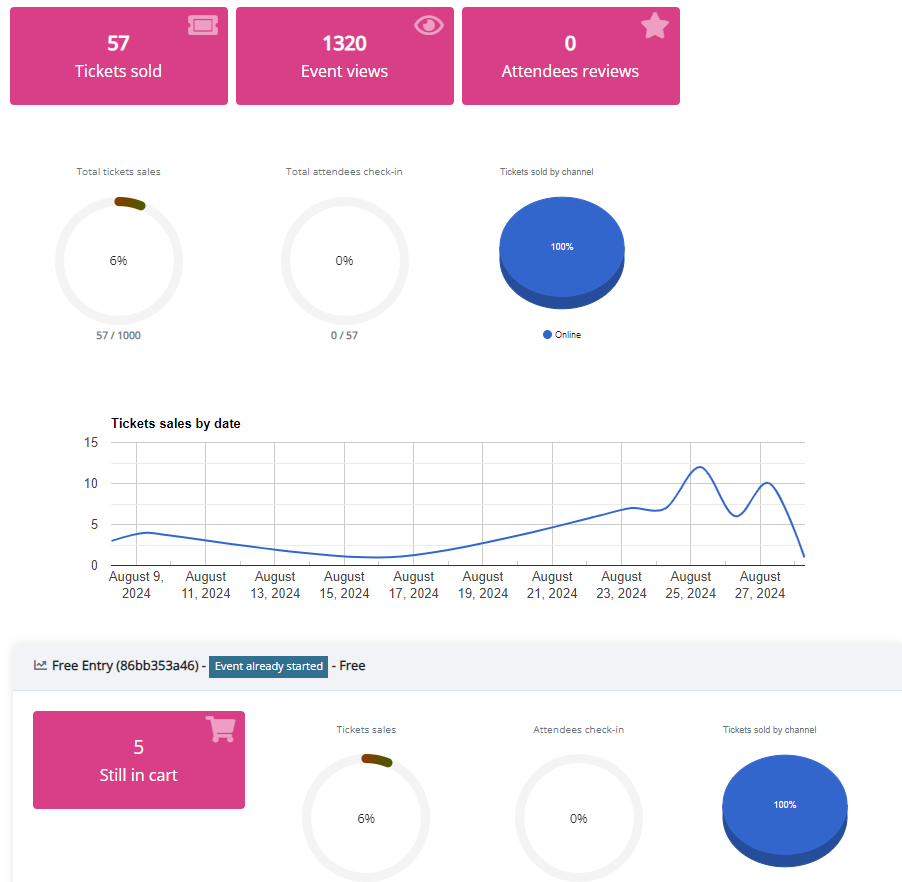Select the 0 Attendees reviews card
The height and width of the screenshot is (882, 902).
pyautogui.click(x=570, y=57)
